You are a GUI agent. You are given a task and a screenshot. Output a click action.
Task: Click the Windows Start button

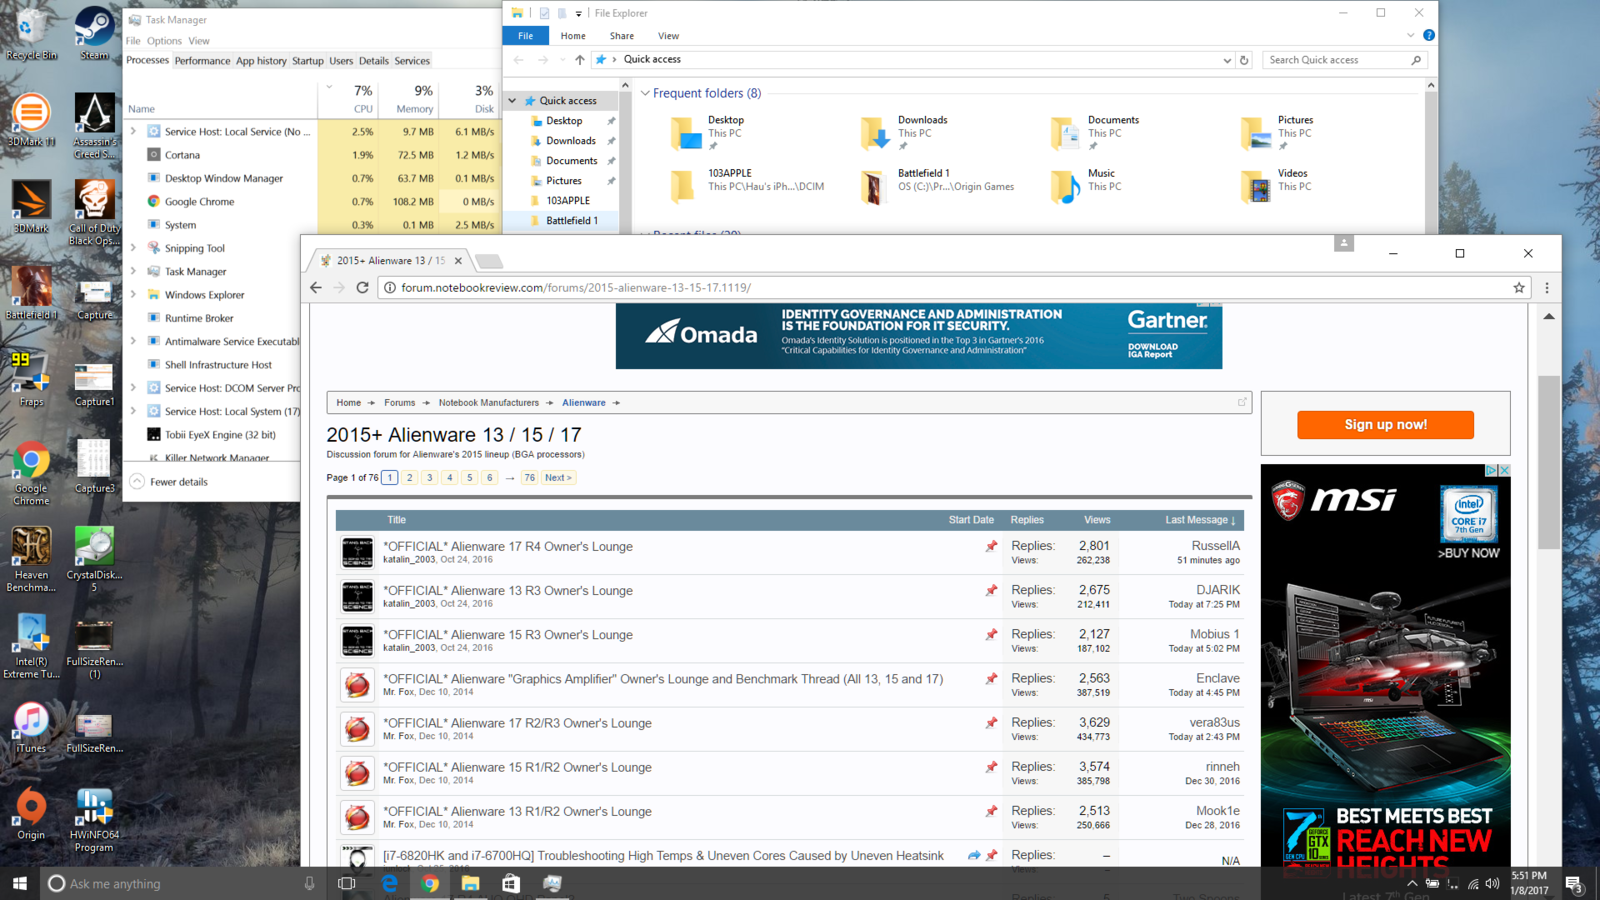pyautogui.click(x=19, y=883)
